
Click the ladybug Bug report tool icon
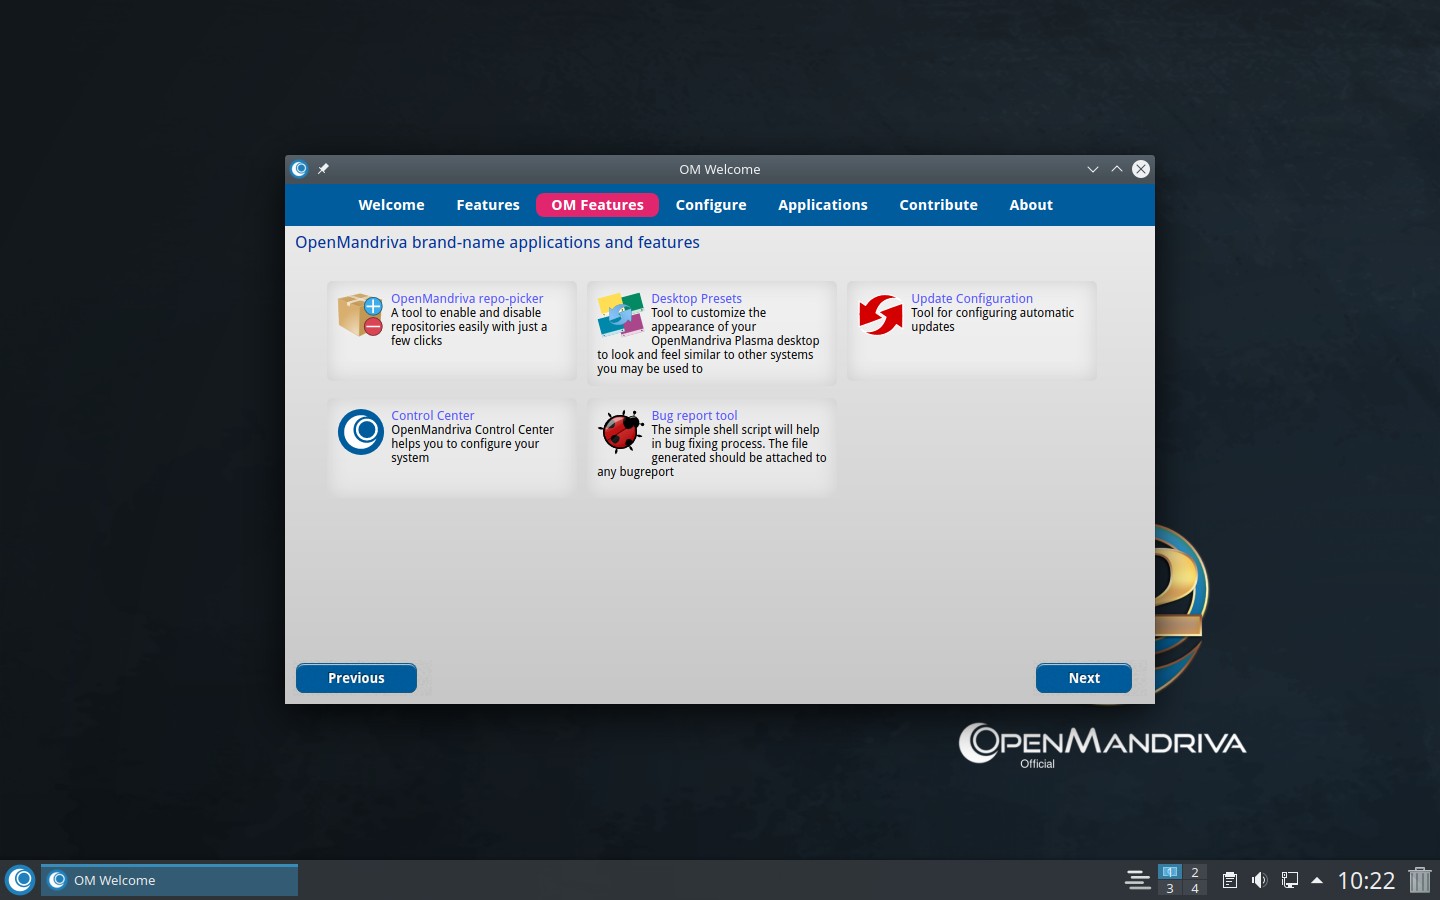(620, 432)
